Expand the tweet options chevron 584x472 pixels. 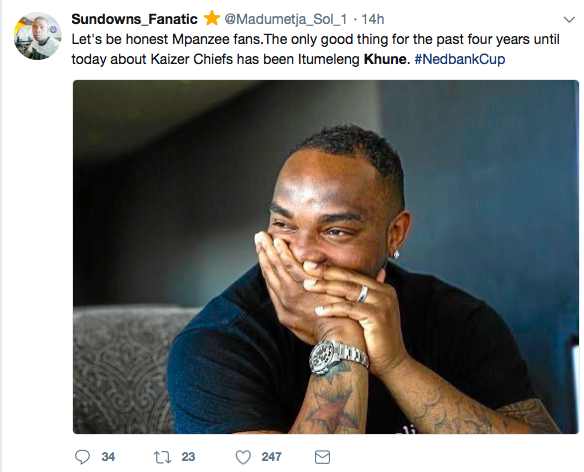click(x=569, y=19)
